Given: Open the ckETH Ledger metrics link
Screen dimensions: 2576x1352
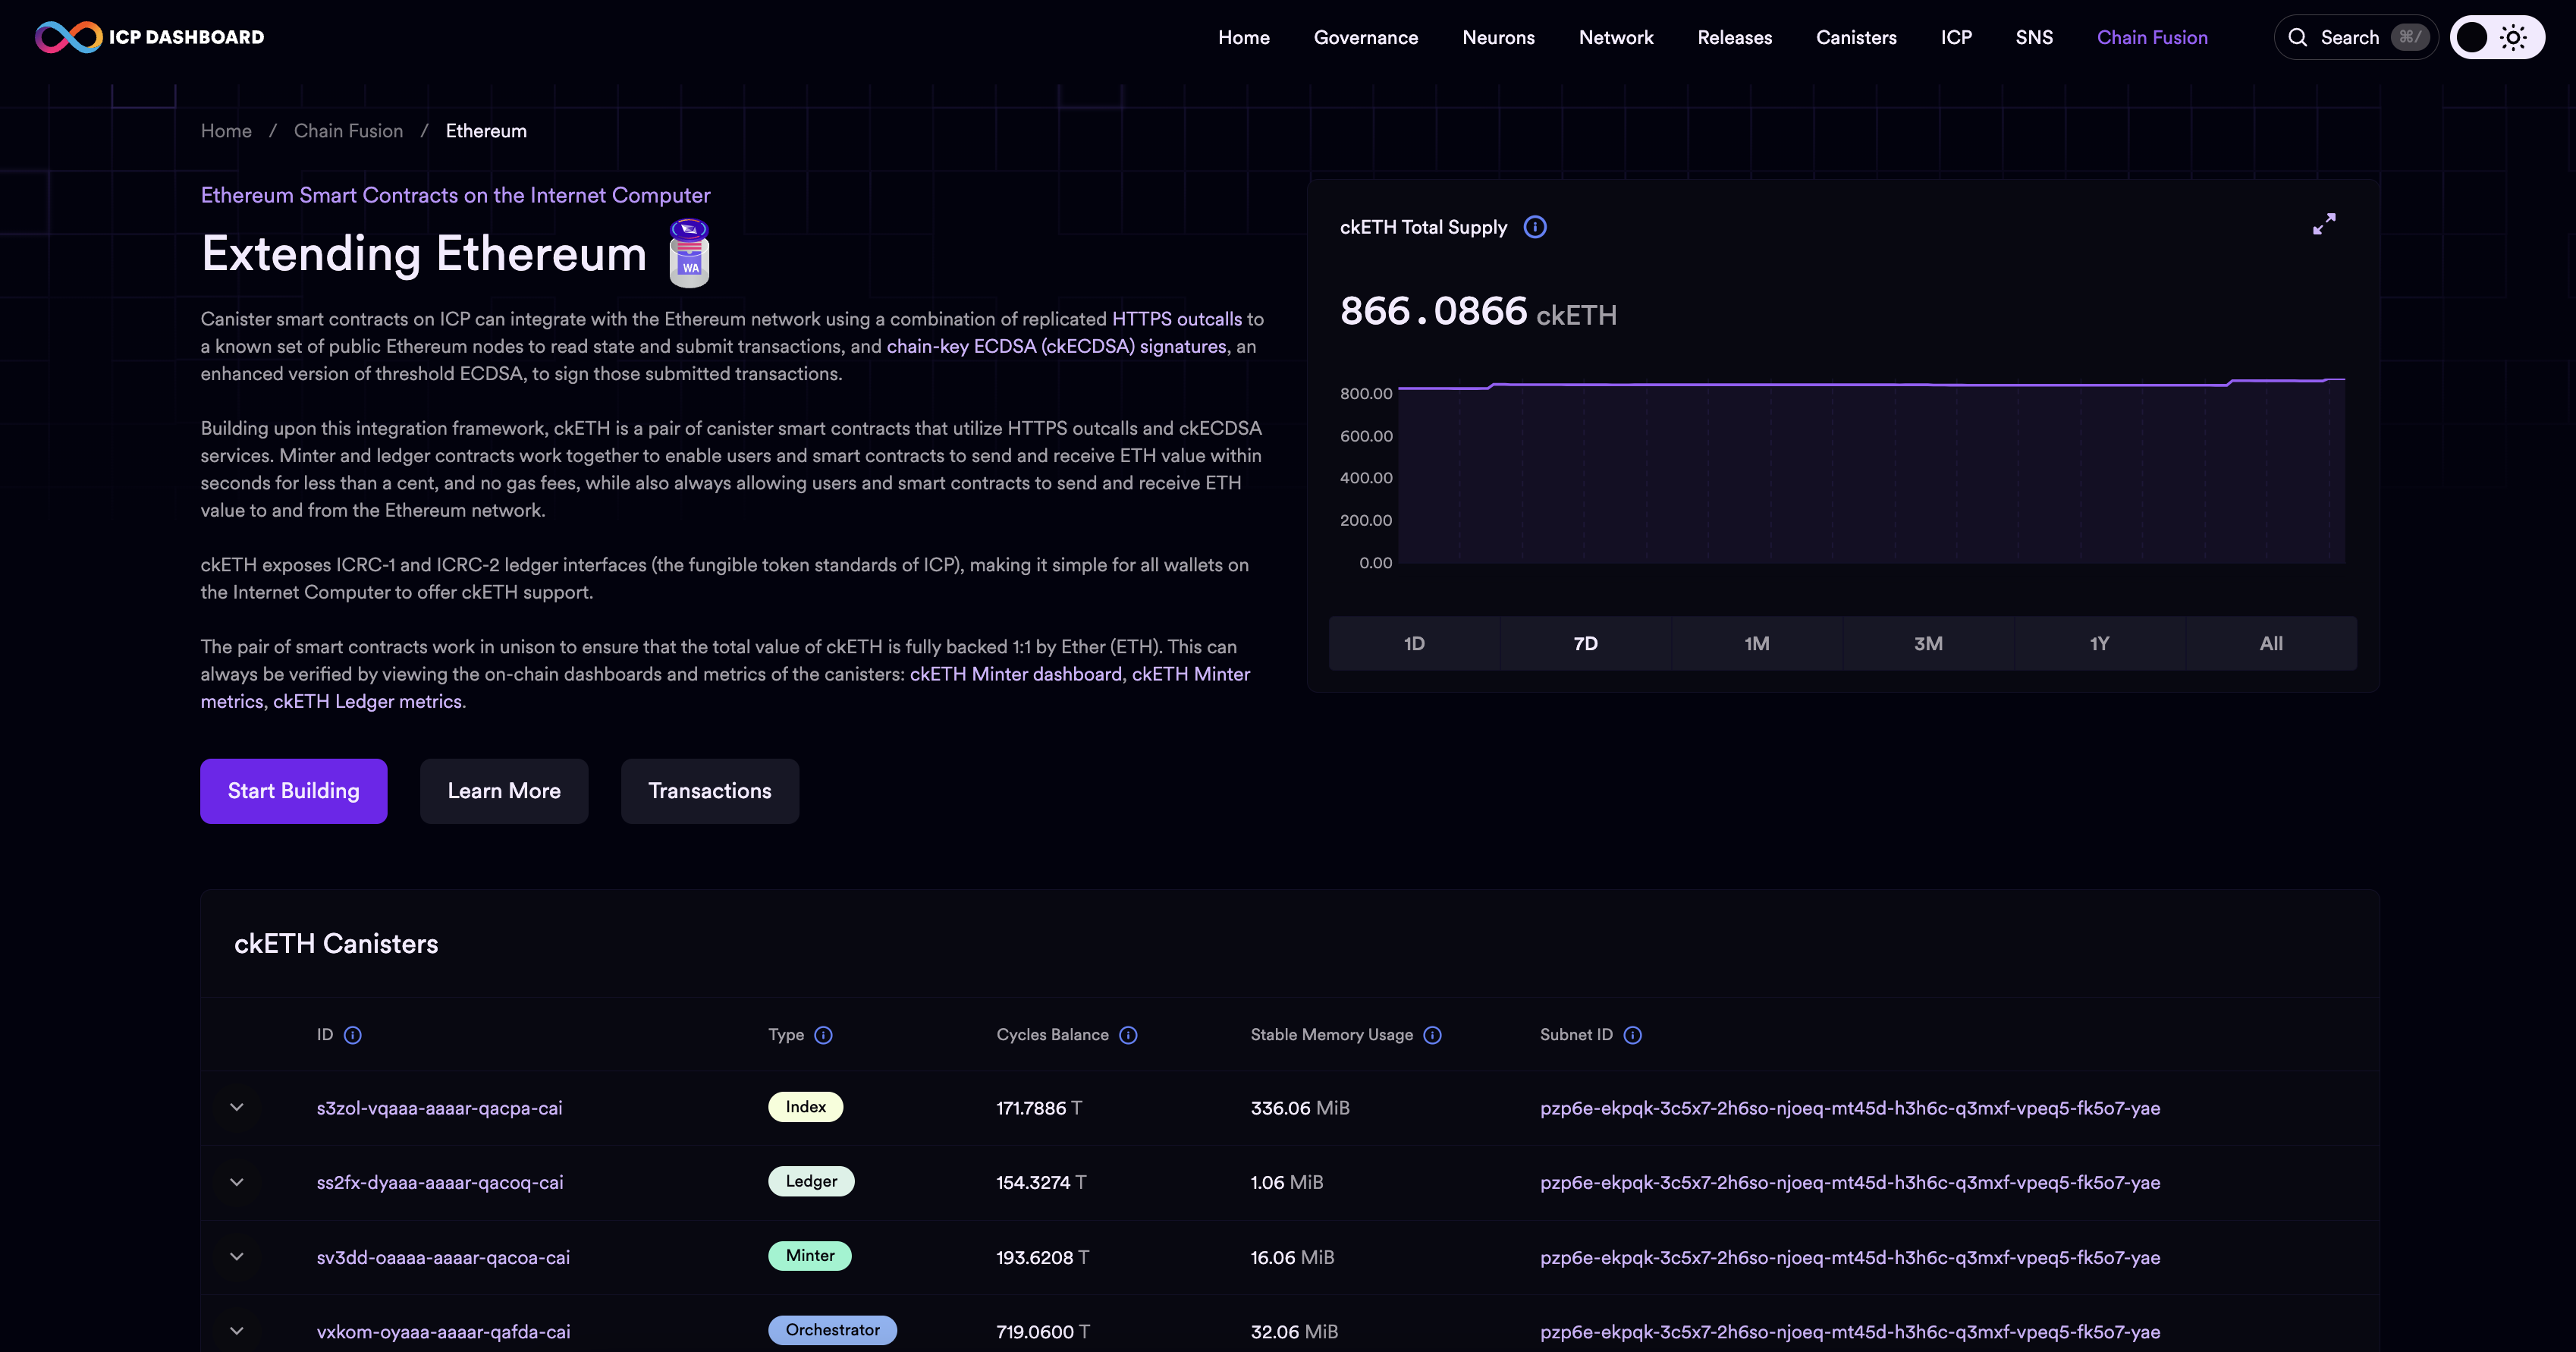Looking at the screenshot, I should pyautogui.click(x=367, y=701).
